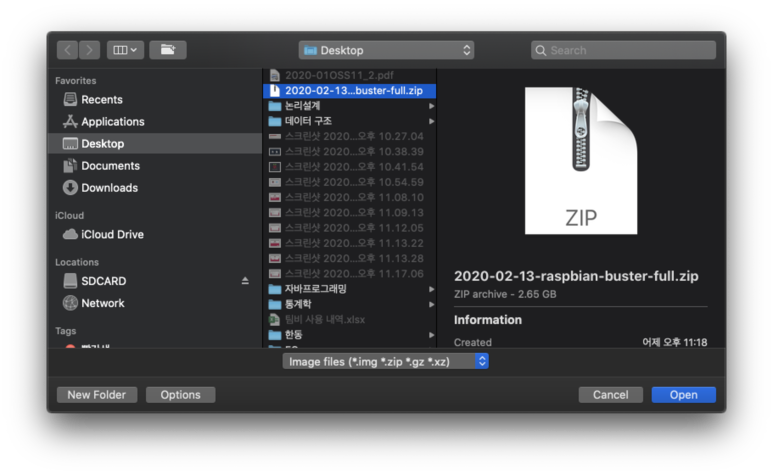The height and width of the screenshot is (475, 773).
Task: Select the SDCARD volume
Action: [x=155, y=281]
